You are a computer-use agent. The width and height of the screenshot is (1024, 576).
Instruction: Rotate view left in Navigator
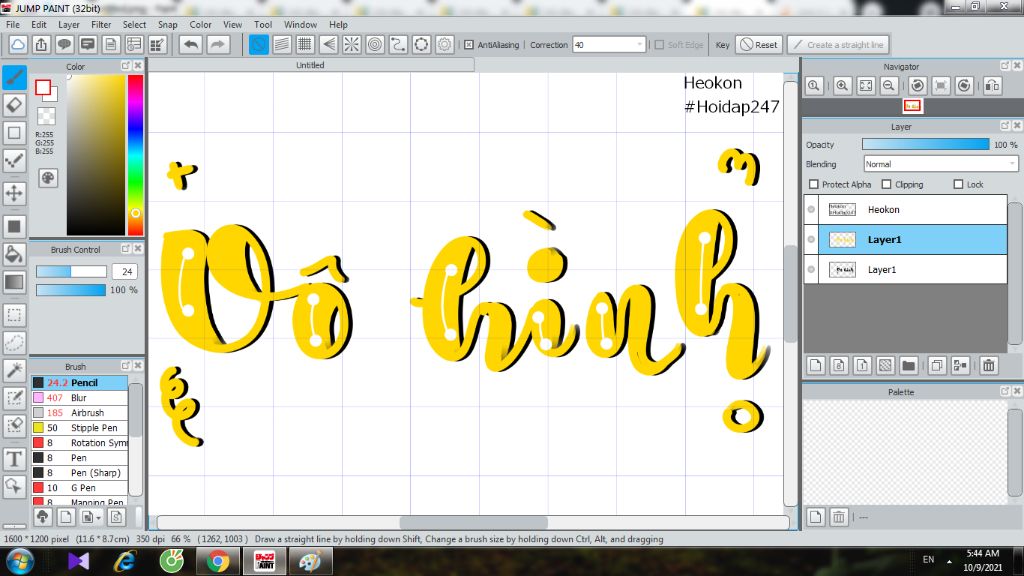918,86
